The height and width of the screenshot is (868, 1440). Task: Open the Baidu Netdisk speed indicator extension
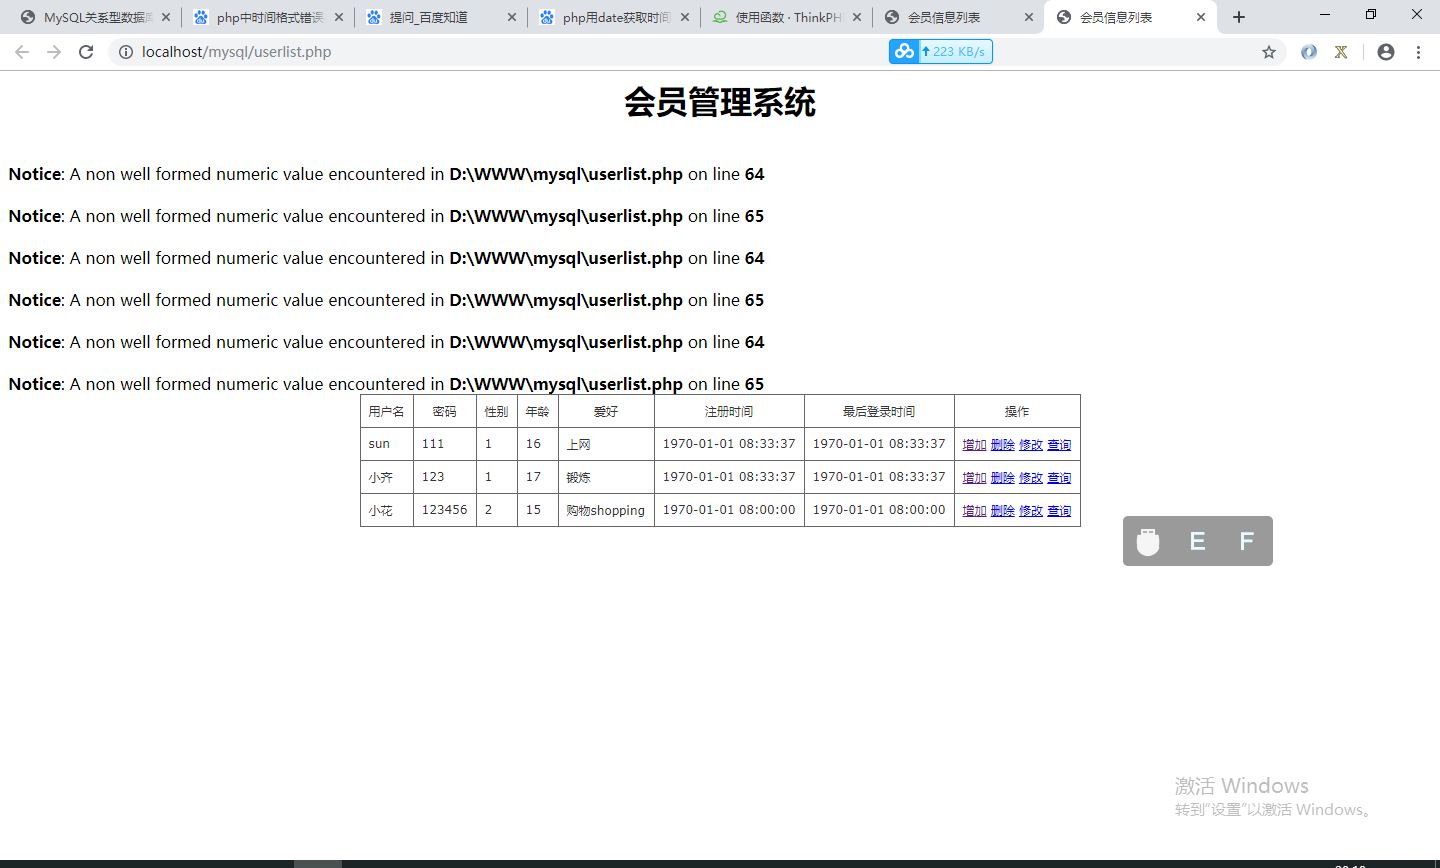point(904,51)
